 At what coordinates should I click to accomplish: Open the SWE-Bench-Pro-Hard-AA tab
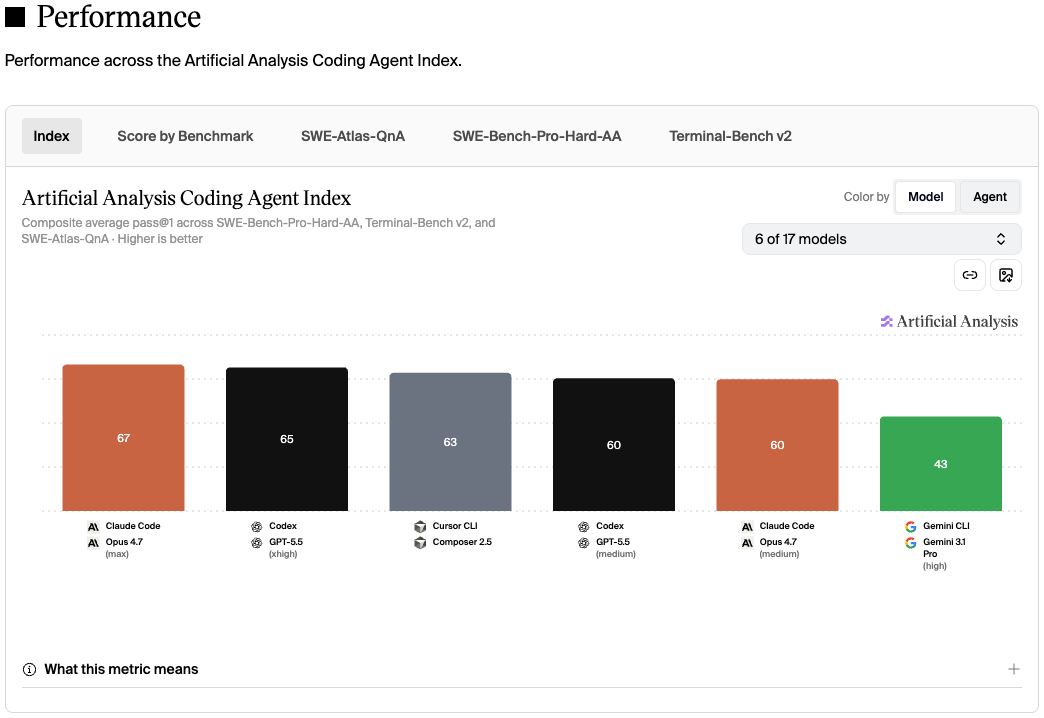pos(537,136)
